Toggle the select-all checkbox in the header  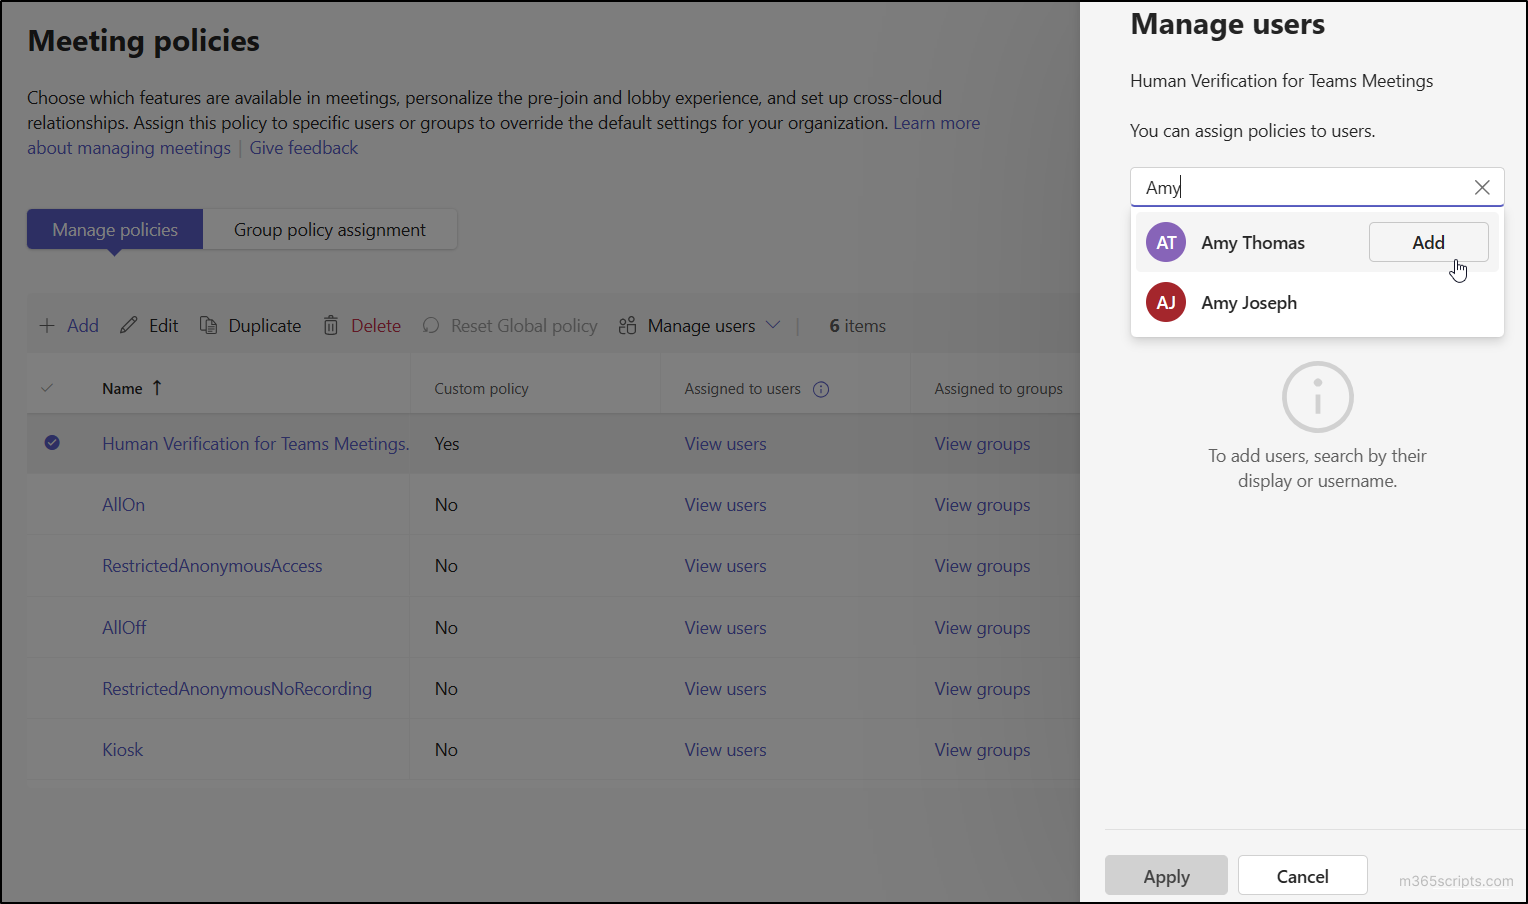(46, 388)
